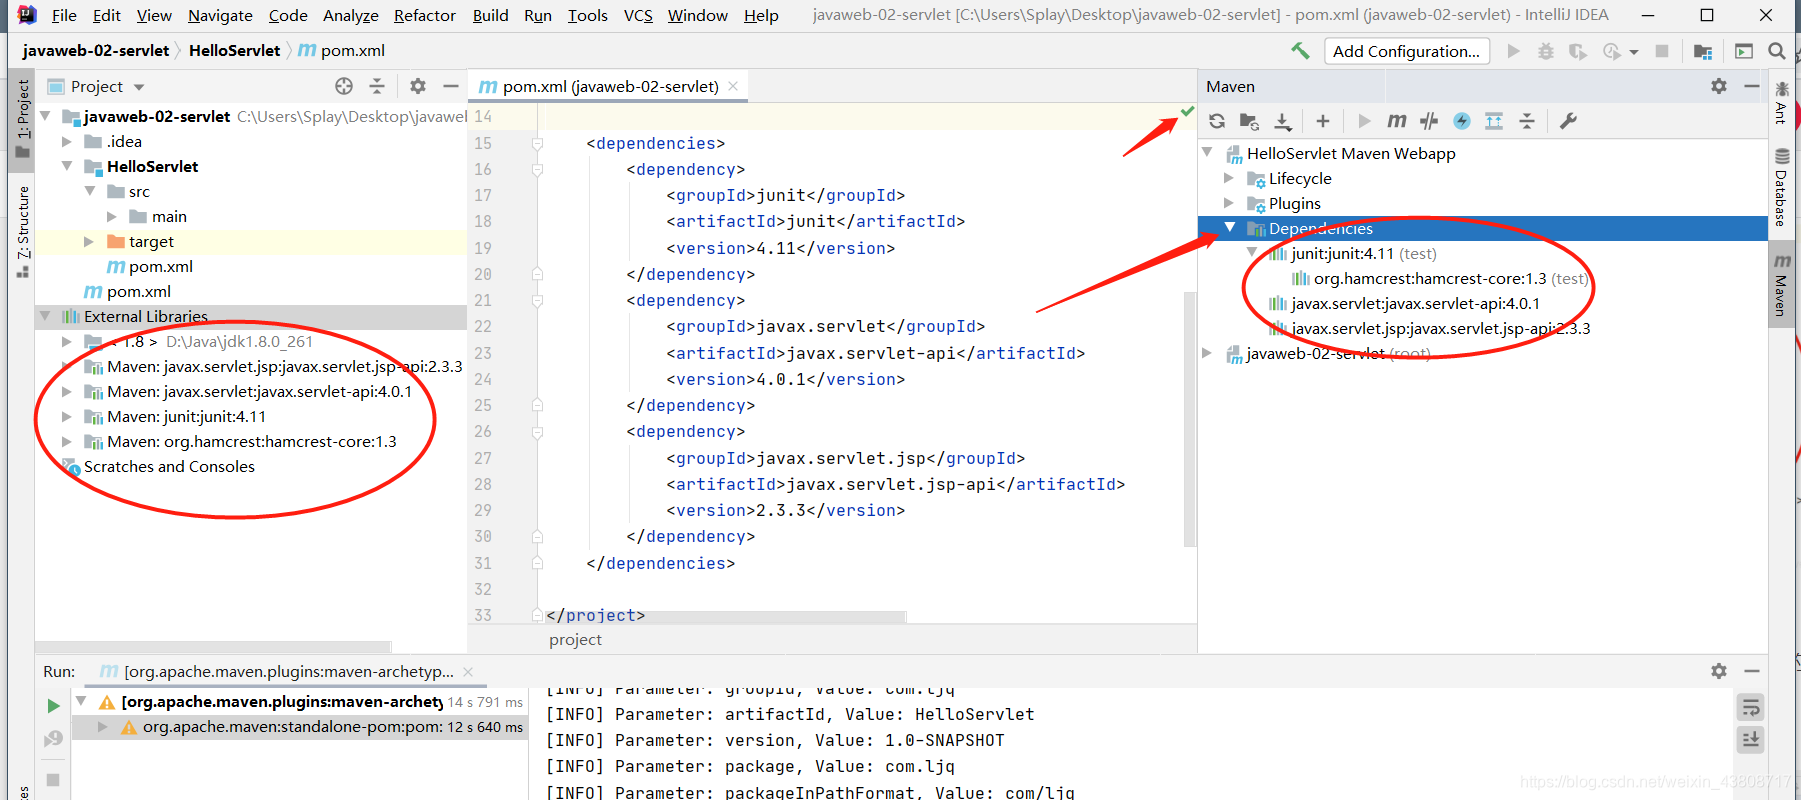Screen dimensions: 1801x800
Task: Open the Refactor menu
Action: (x=425, y=15)
